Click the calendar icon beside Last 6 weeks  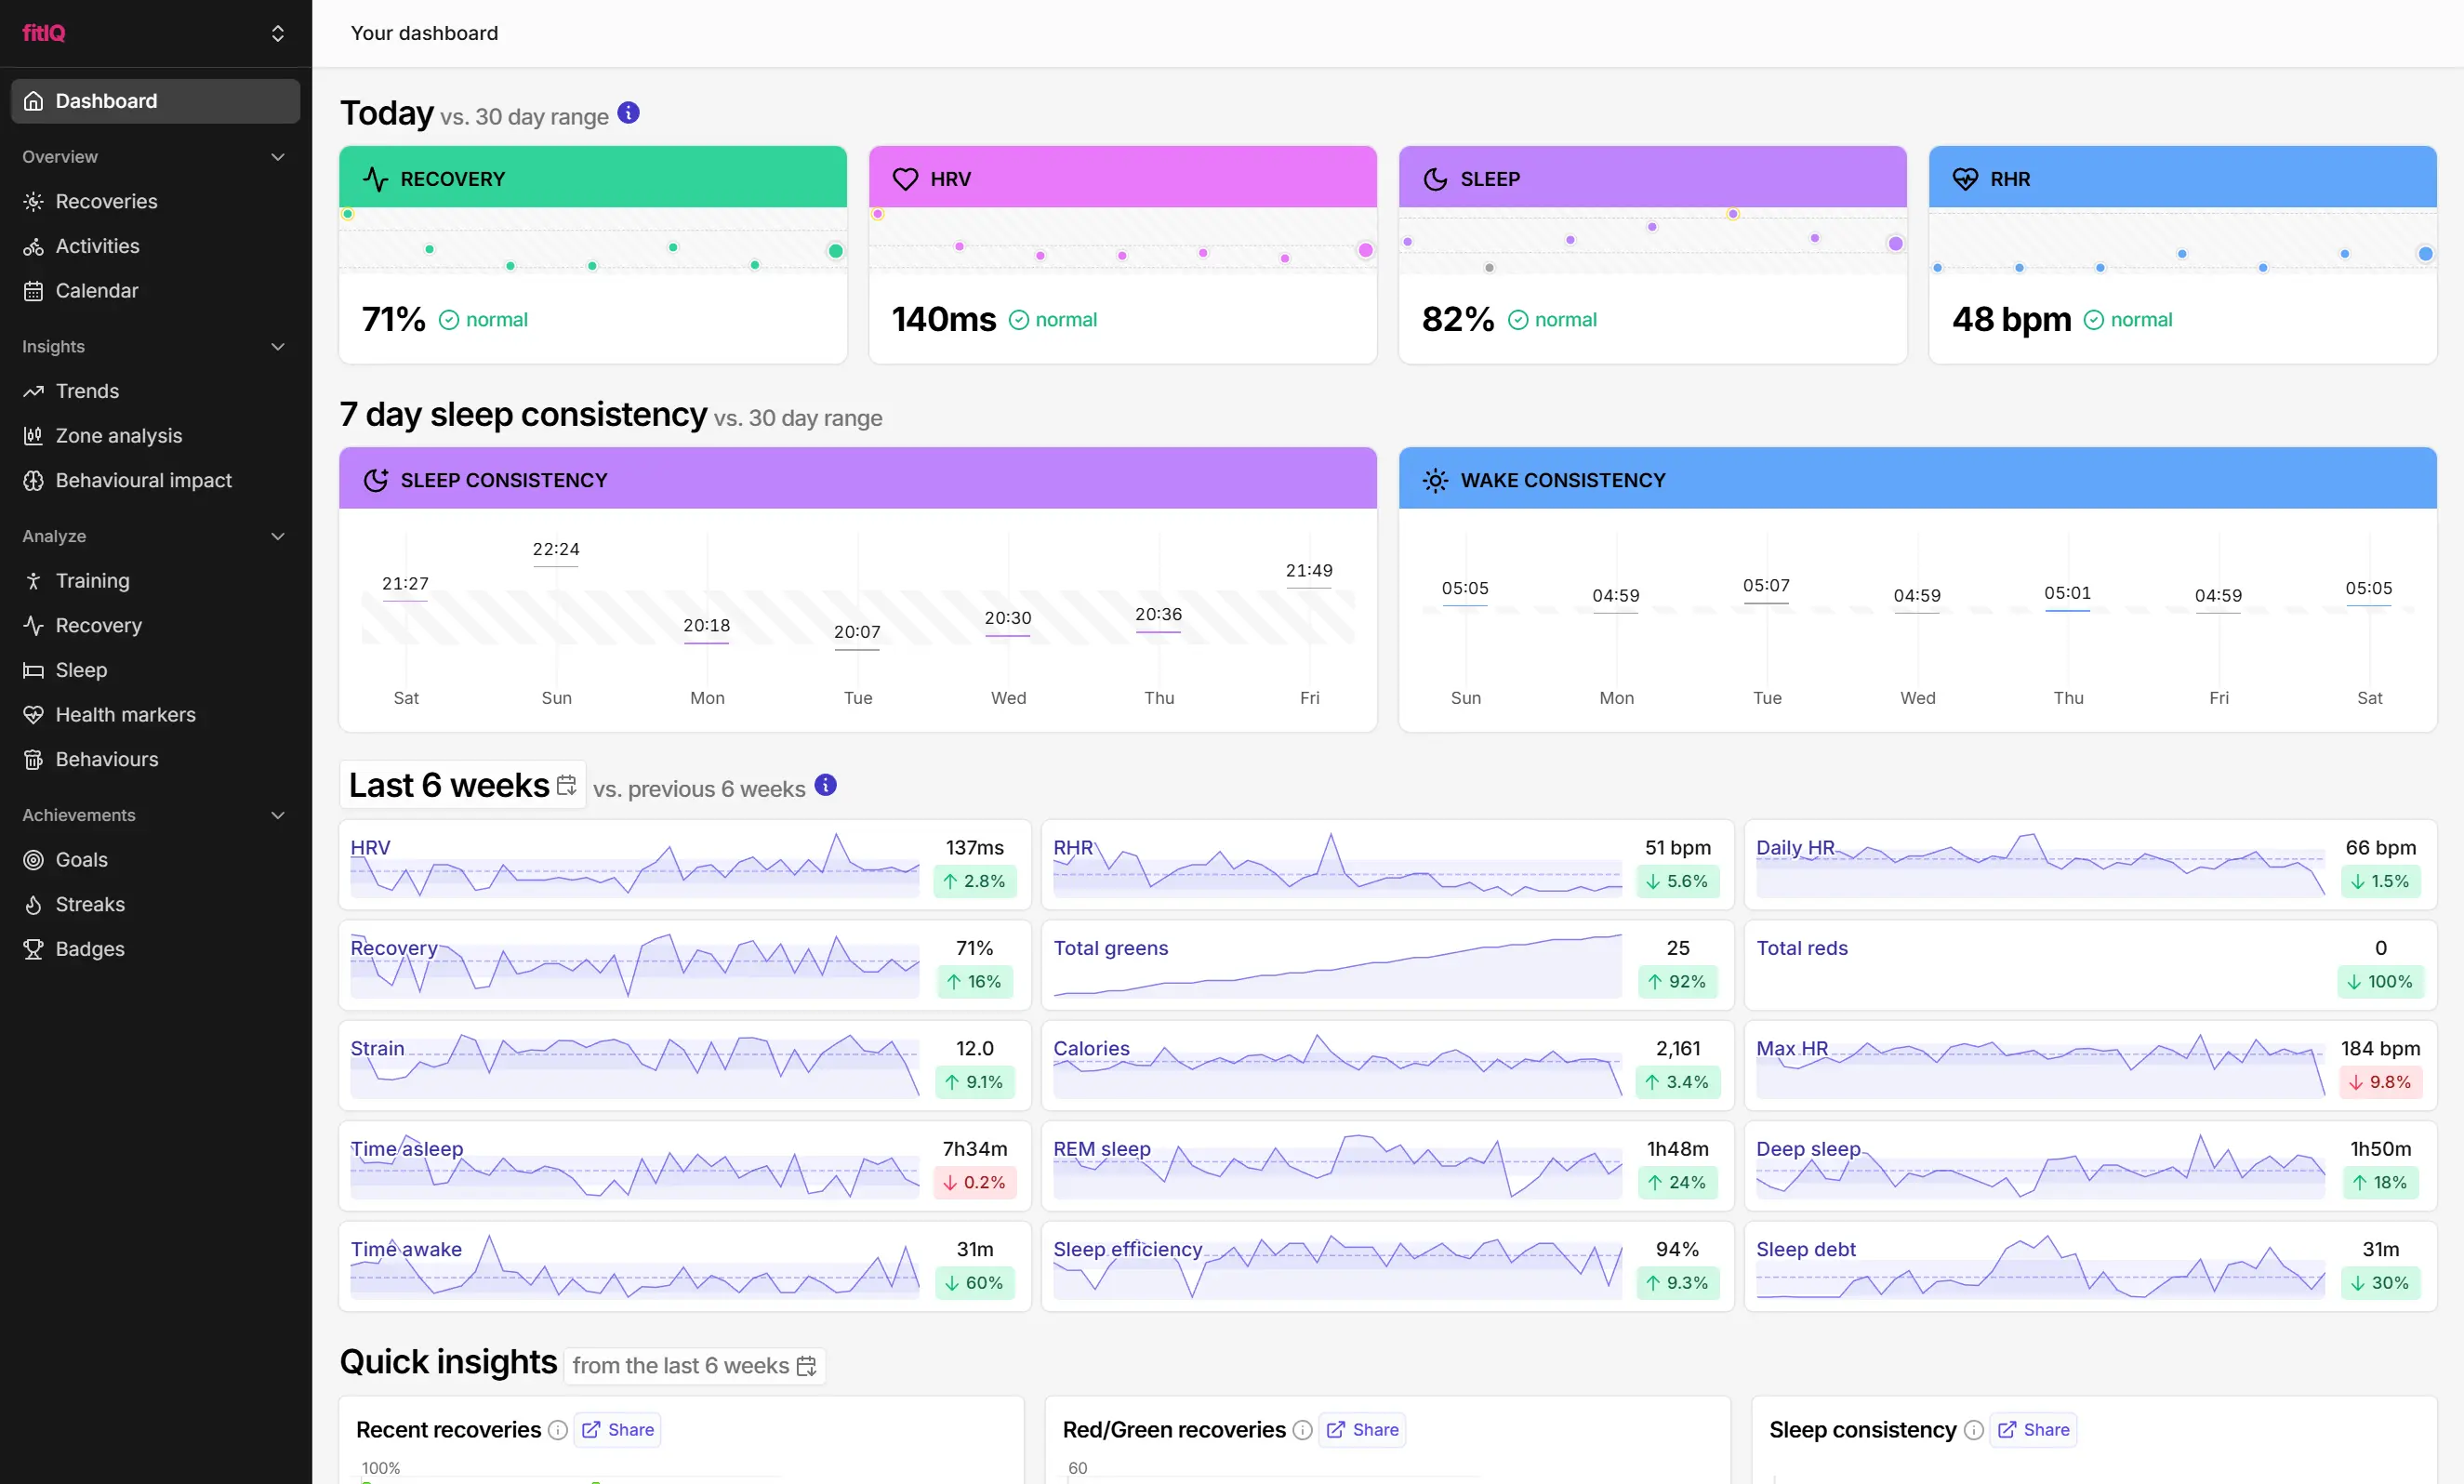(567, 785)
